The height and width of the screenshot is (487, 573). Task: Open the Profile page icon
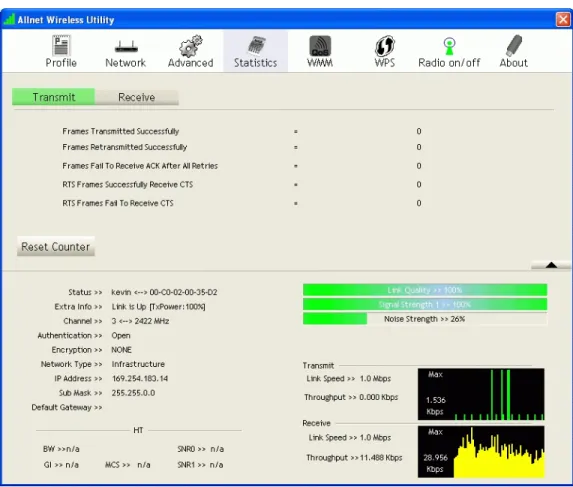[x=61, y=46]
